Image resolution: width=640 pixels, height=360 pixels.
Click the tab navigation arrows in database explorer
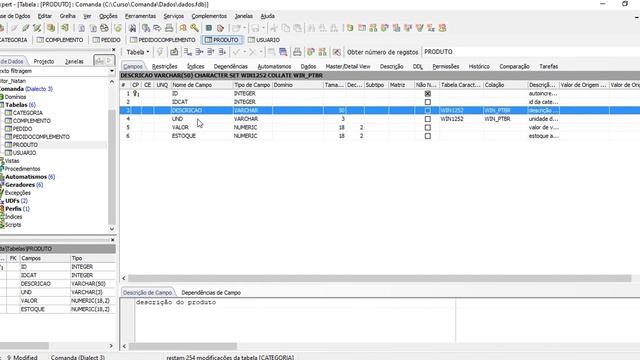pos(104,61)
